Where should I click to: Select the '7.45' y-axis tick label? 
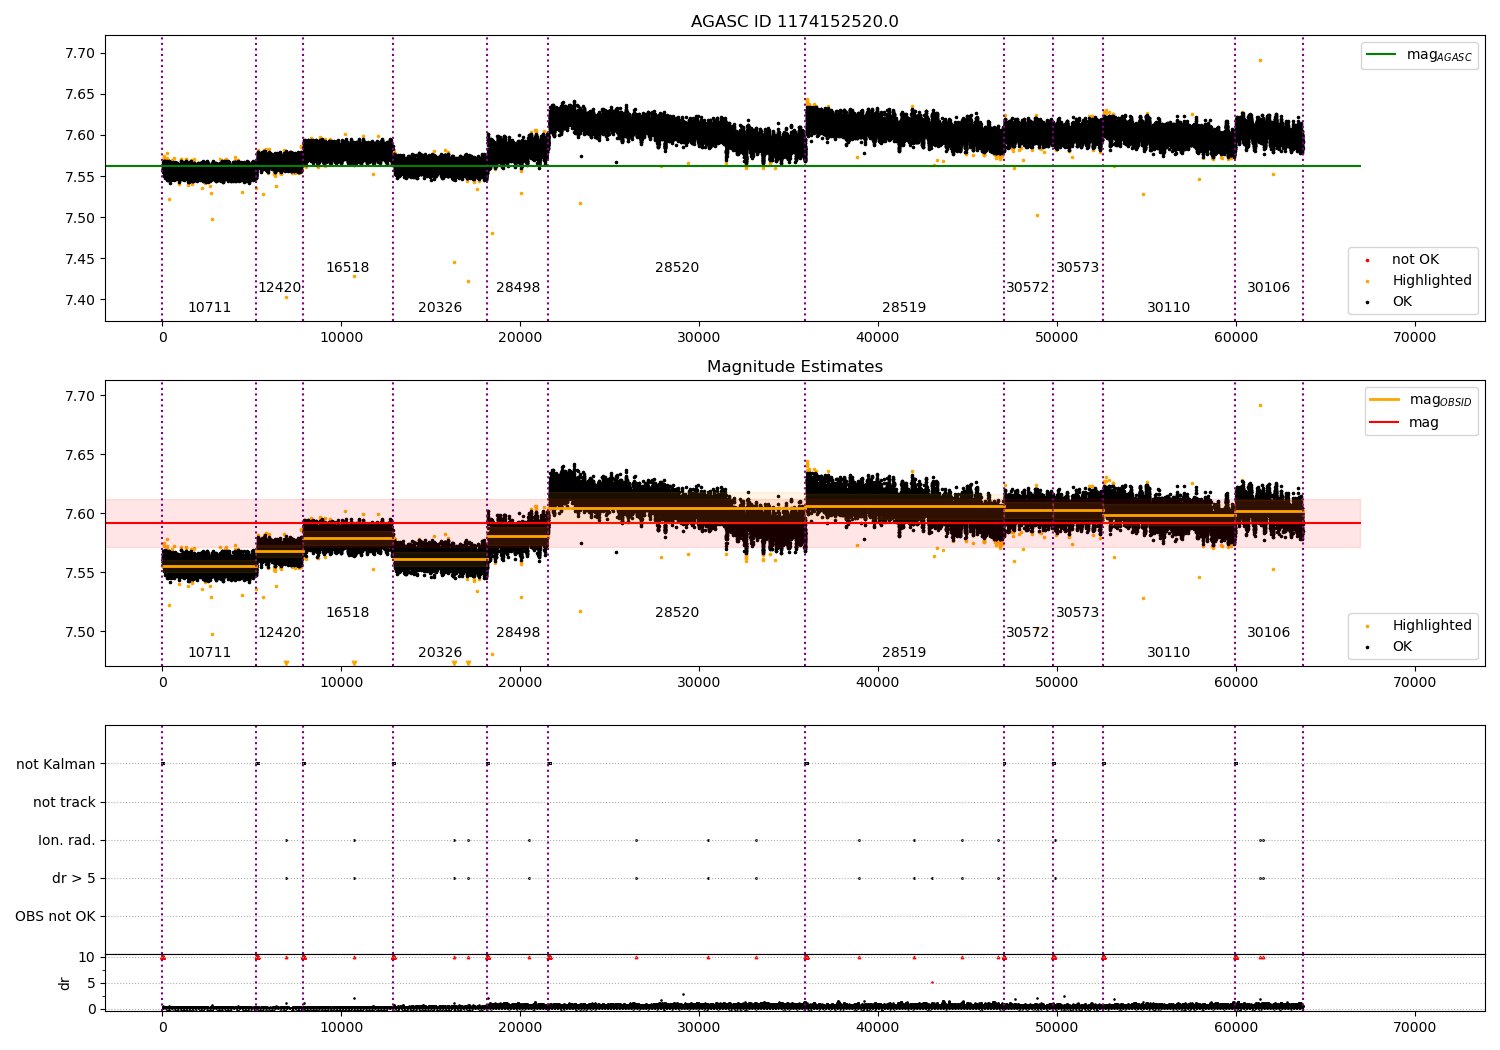[x=80, y=259]
